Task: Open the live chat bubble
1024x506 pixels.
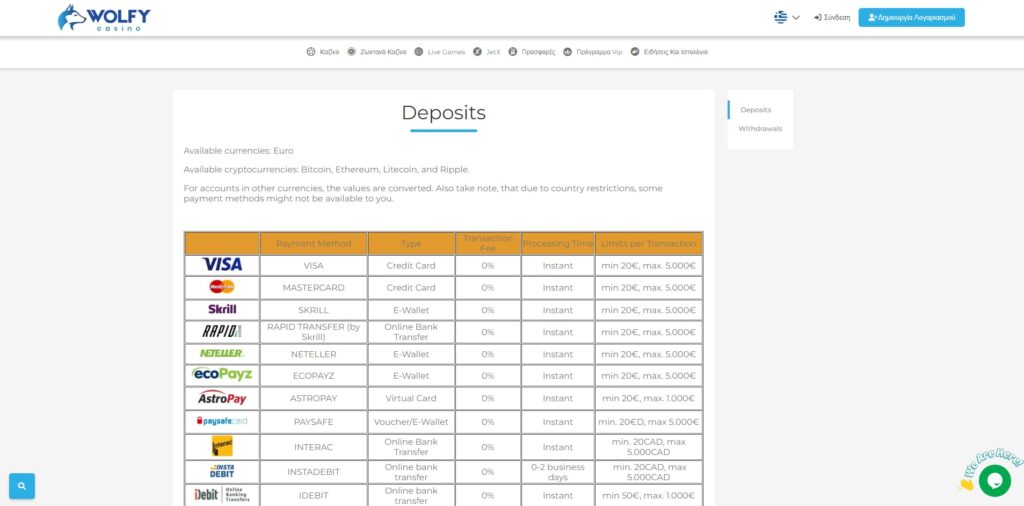Action: pyautogui.click(x=995, y=480)
